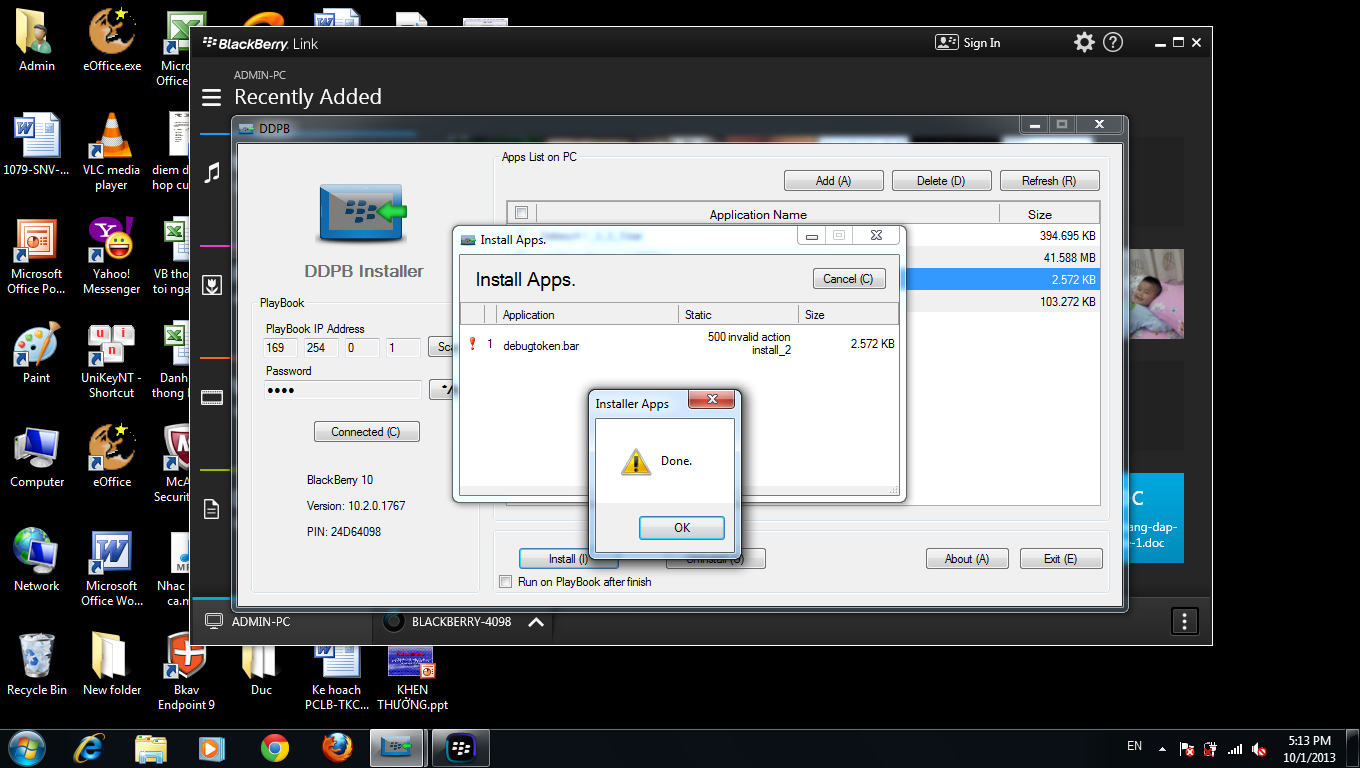Select the Bkav Endpoint 9 desktop icon

[x=186, y=672]
